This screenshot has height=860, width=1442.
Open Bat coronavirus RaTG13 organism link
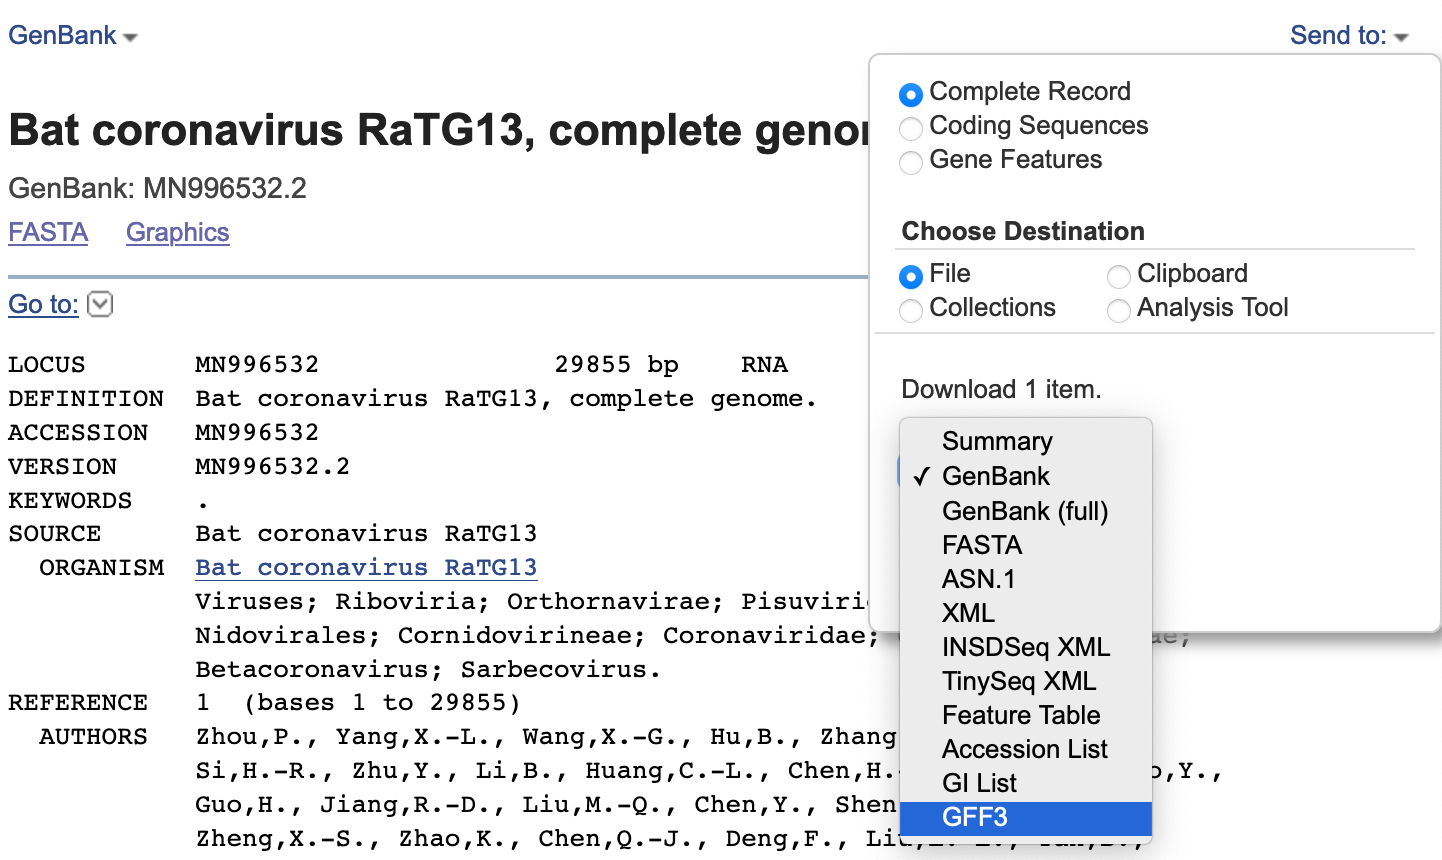point(366,567)
